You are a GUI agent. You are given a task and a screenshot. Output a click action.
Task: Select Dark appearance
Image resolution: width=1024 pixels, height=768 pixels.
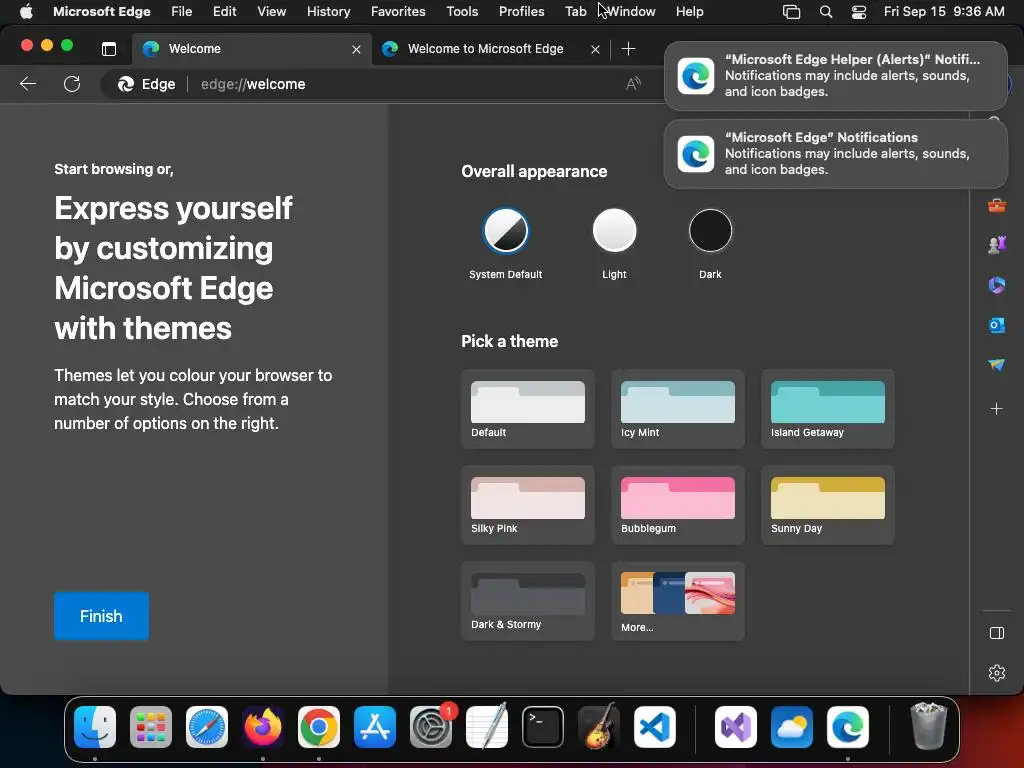tap(710, 231)
